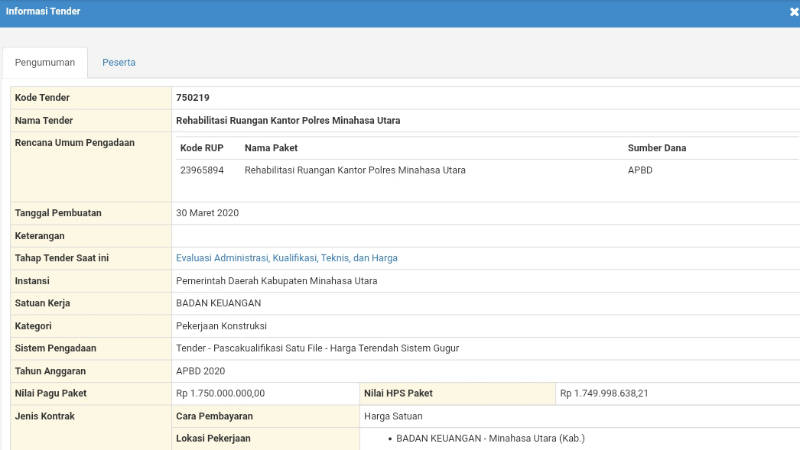Click Rp 1.750.000.000,00 value
Screen dimensions: 800x450
[220, 393]
